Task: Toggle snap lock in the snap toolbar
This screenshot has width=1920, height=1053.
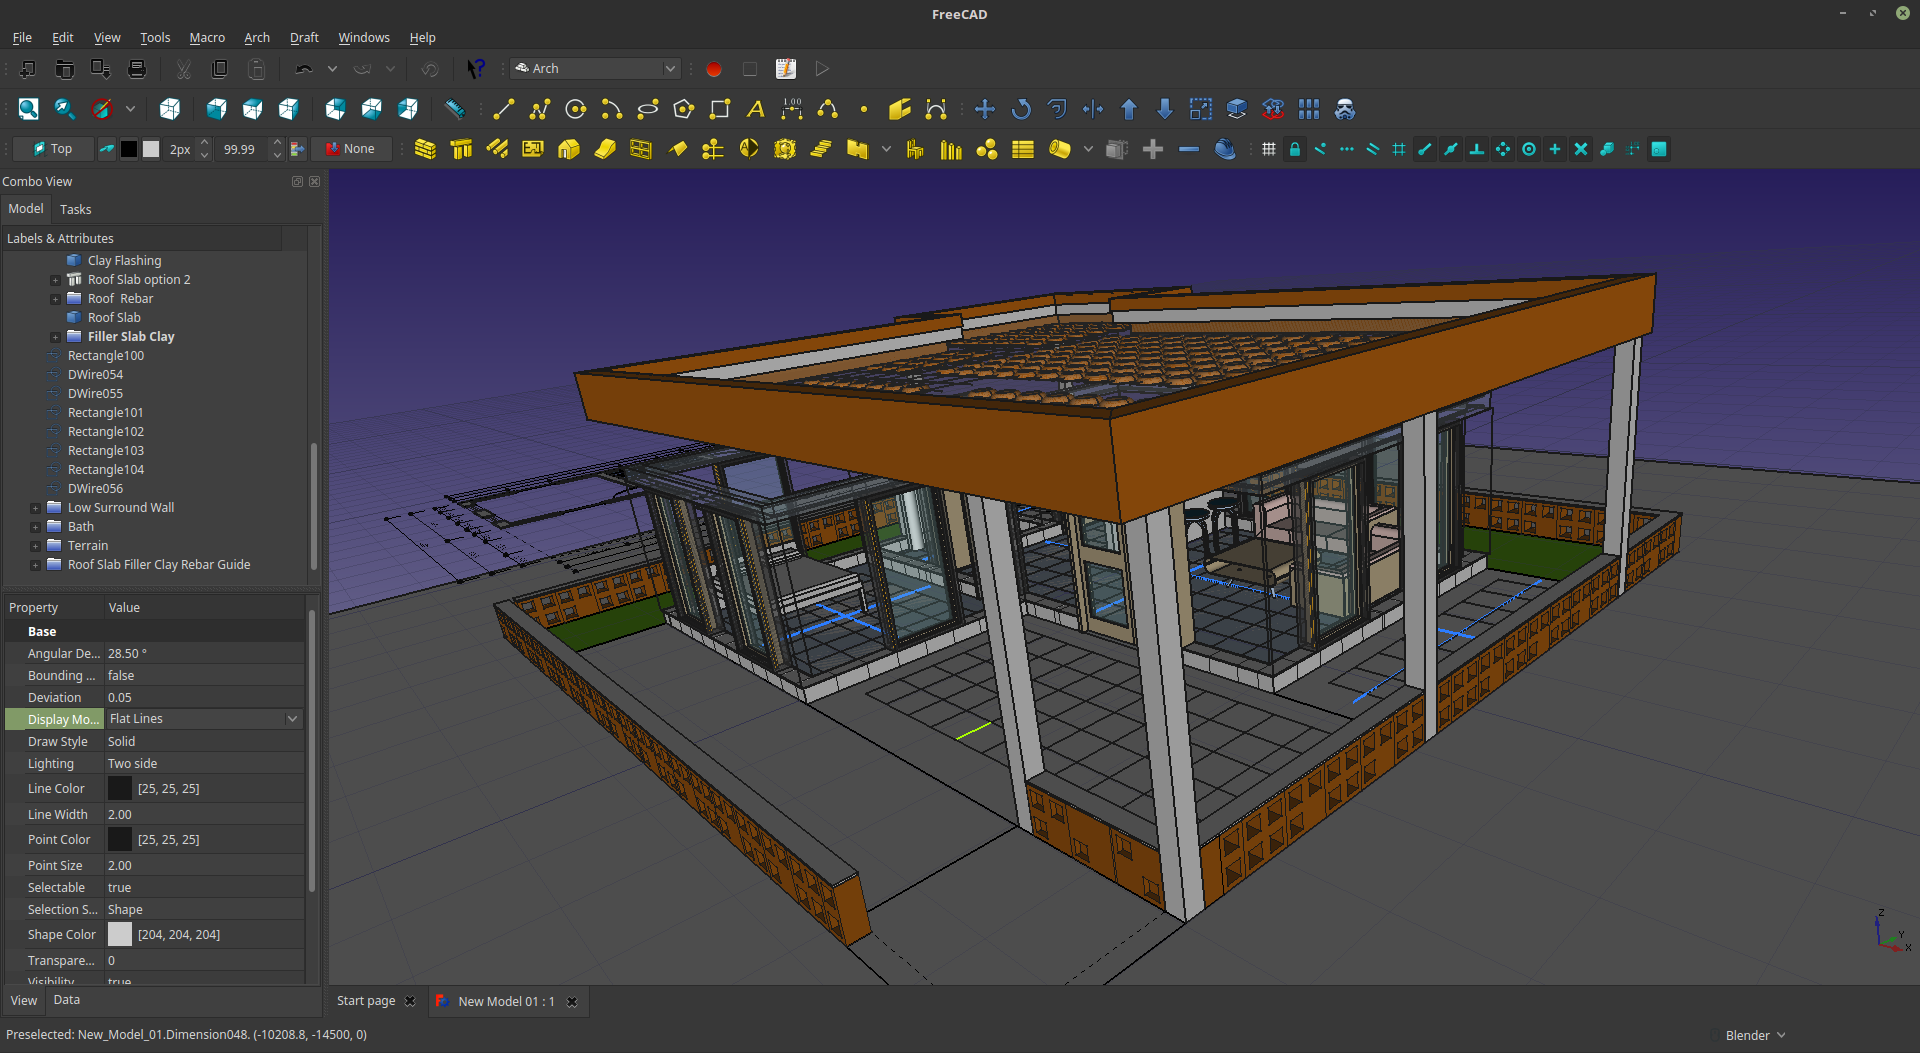Action: tap(1296, 148)
